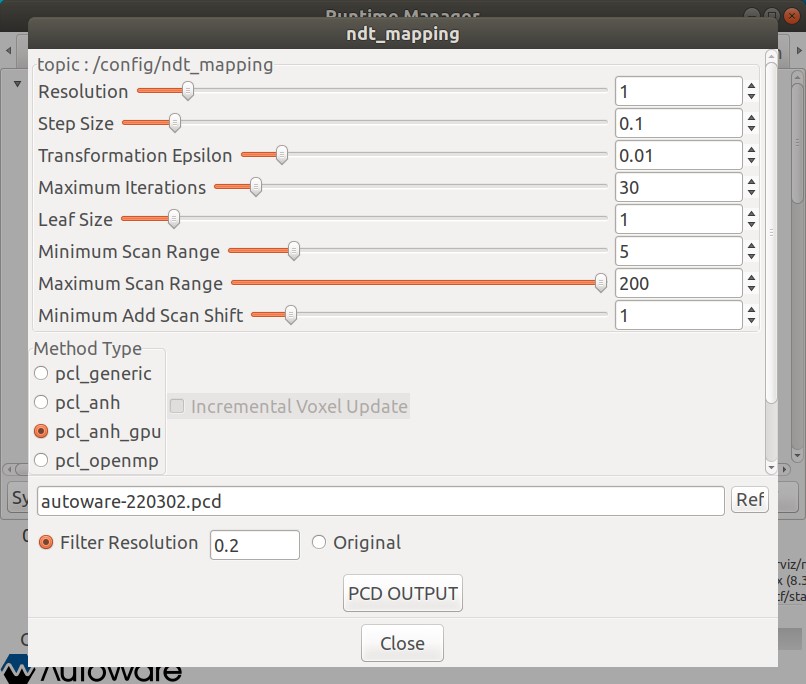Click the dialog scrollbar down arrow
The image size is (806, 684).
[x=771, y=468]
